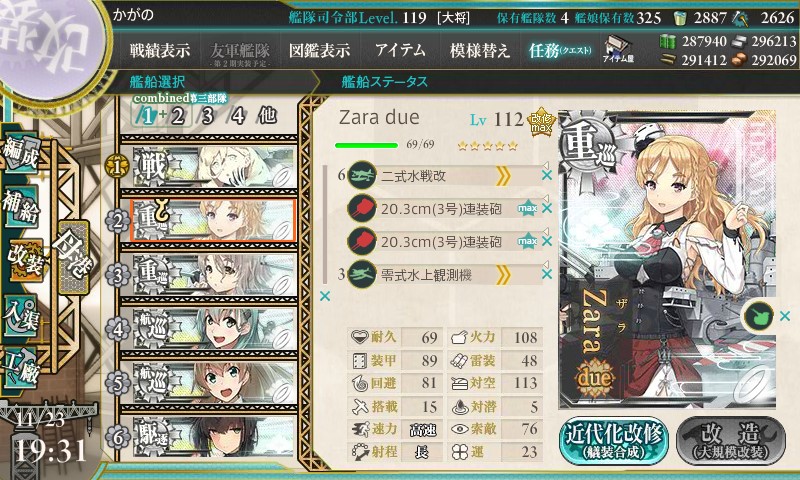
Task: Remove 零式水上観測機 using its X mark
Action: pyautogui.click(x=546, y=274)
